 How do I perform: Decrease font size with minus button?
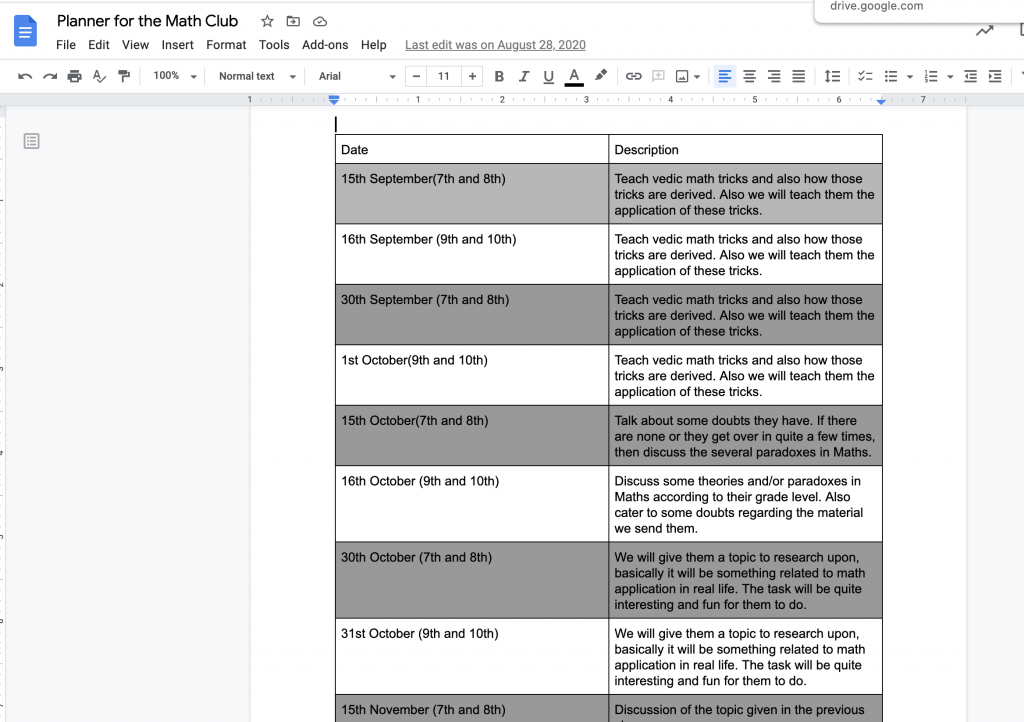tap(416, 76)
